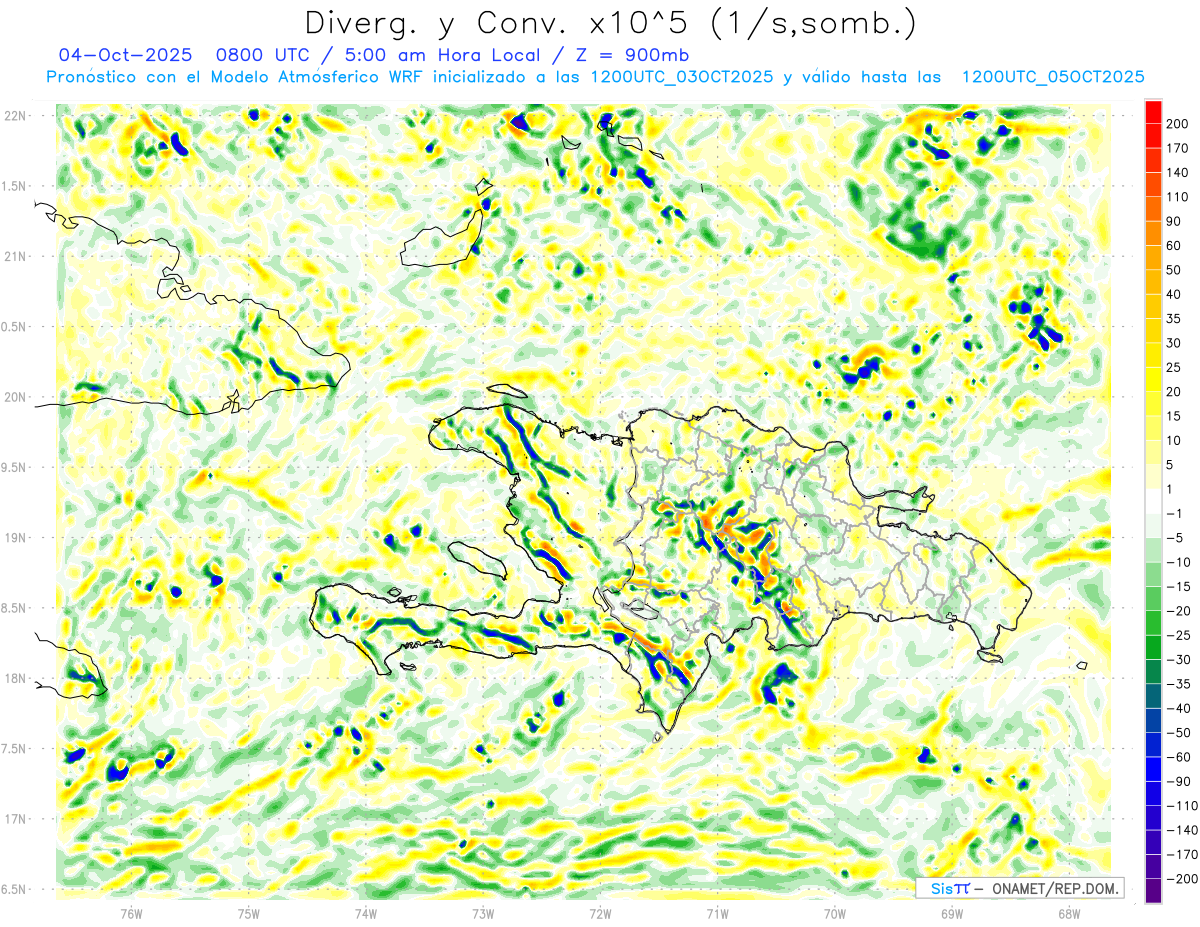Click the "0800 UTC" time text
Image resolution: width=1200 pixels, height=927 pixels.
click(262, 55)
